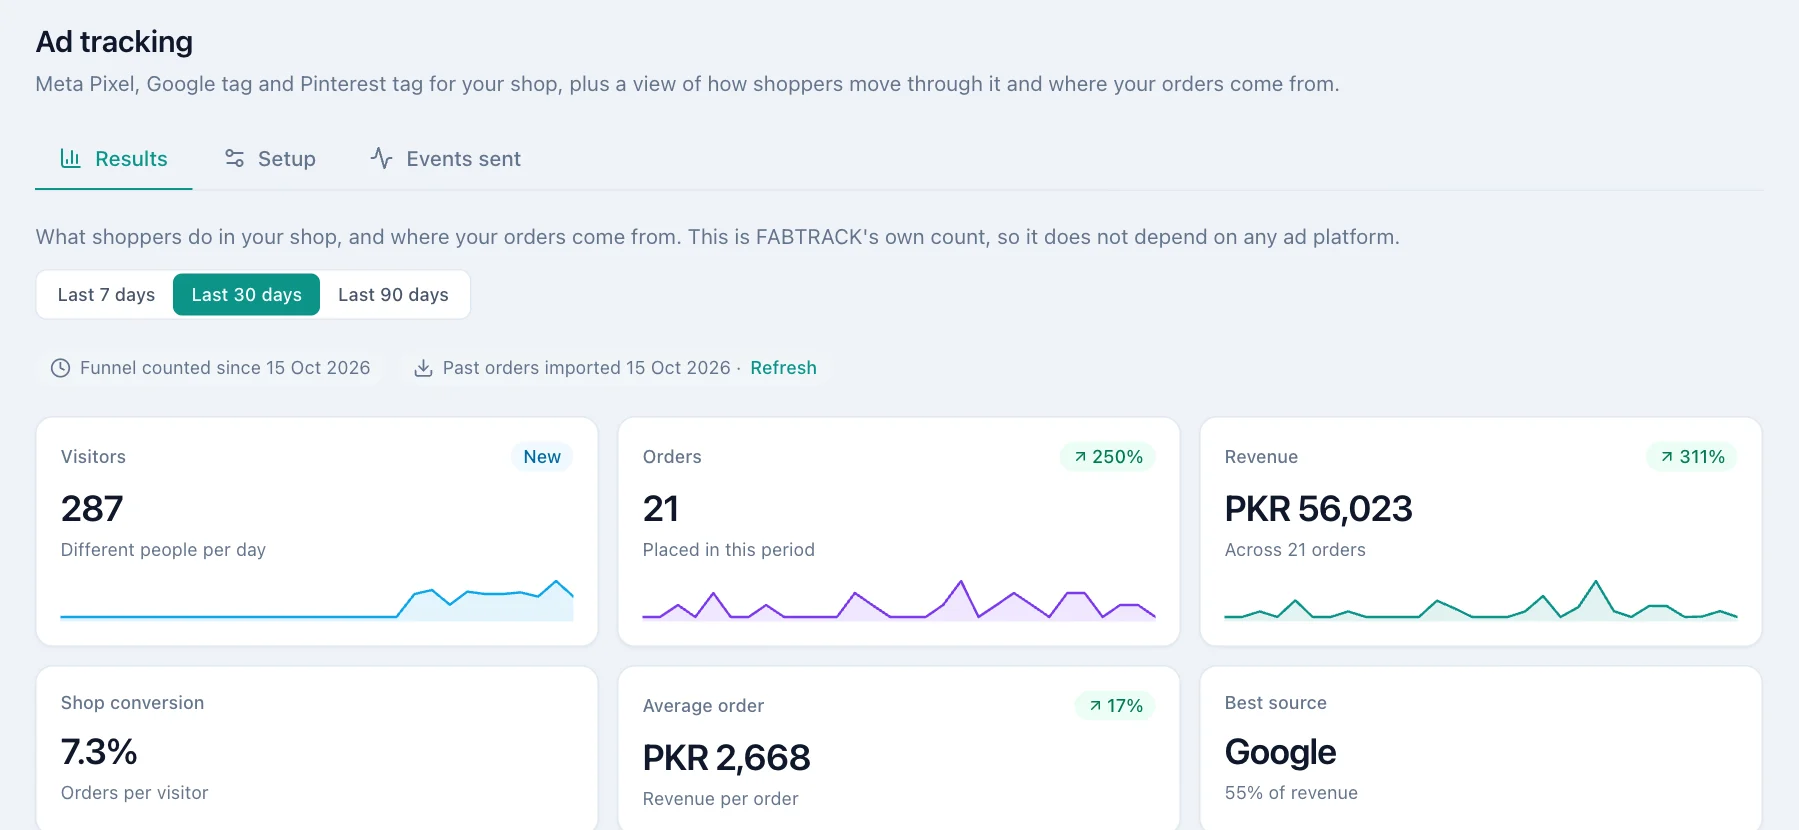
Task: Click the Orders purple sparkline chart
Action: (899, 600)
